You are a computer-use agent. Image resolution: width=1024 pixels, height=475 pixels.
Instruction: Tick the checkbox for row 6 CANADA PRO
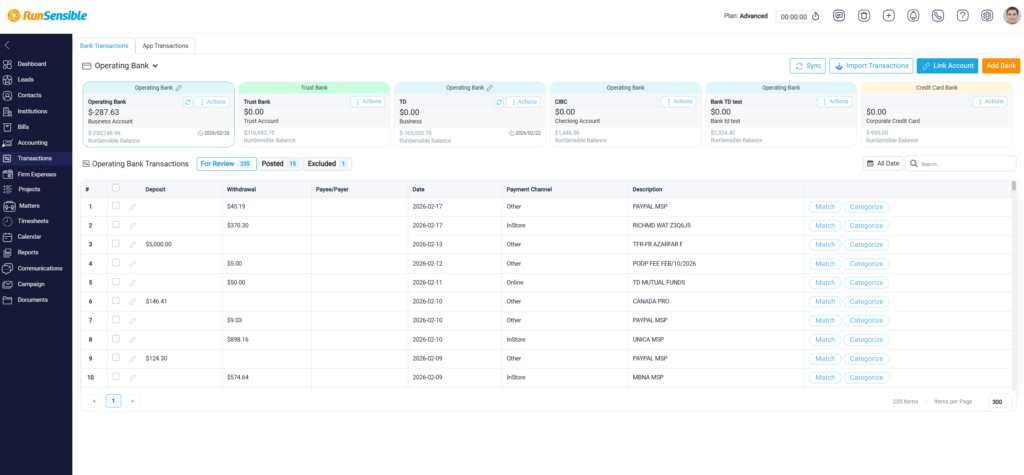pos(116,301)
